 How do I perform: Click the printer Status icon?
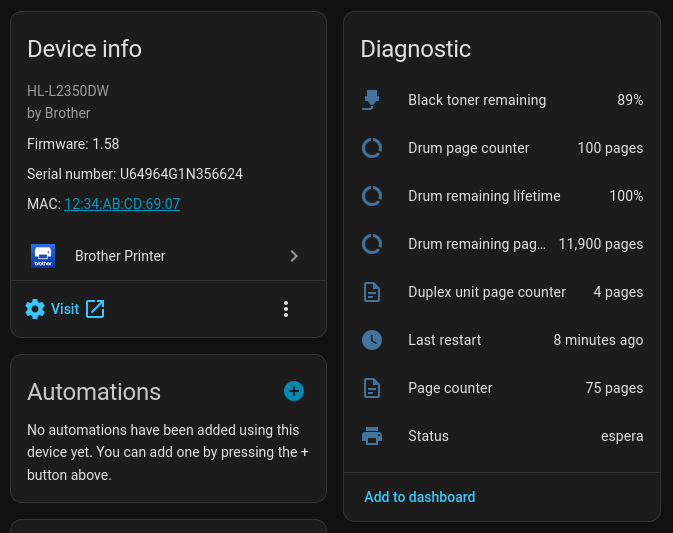[x=372, y=436]
